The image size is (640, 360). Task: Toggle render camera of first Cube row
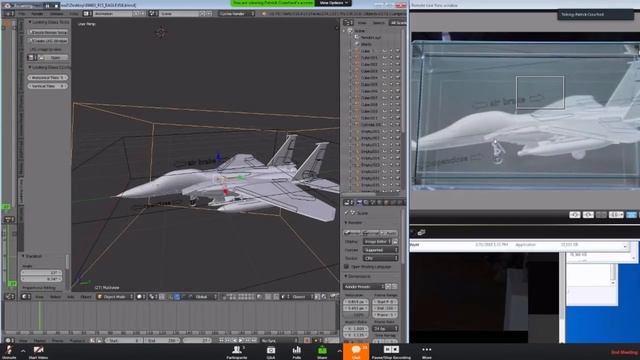tap(397, 51)
